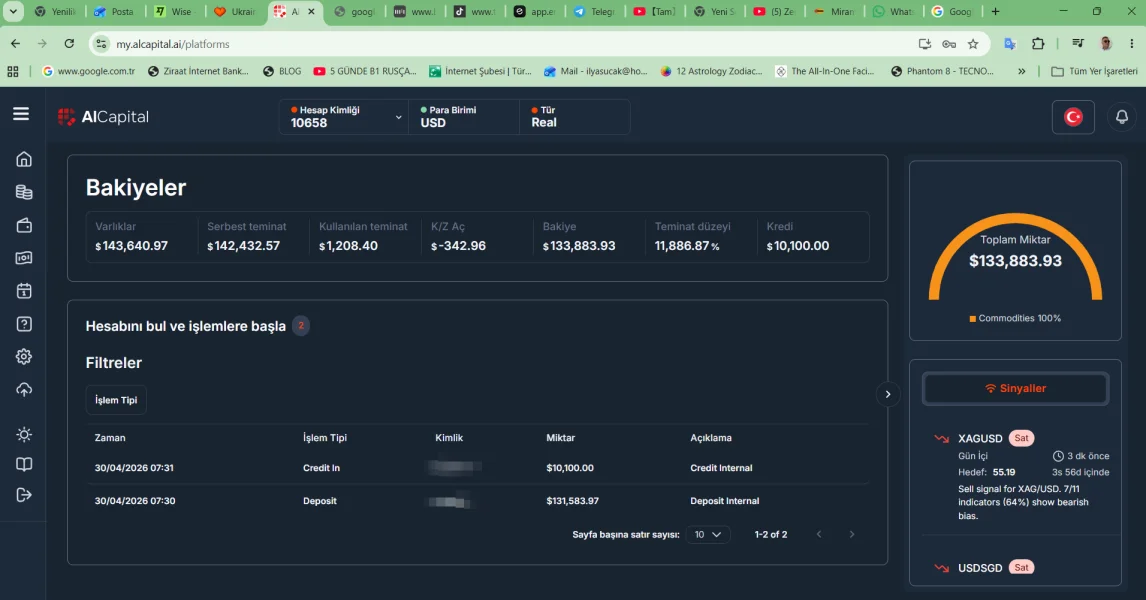This screenshot has height=600, width=1146.
Task: Switch language with Turkish flag button
Action: 1073,117
